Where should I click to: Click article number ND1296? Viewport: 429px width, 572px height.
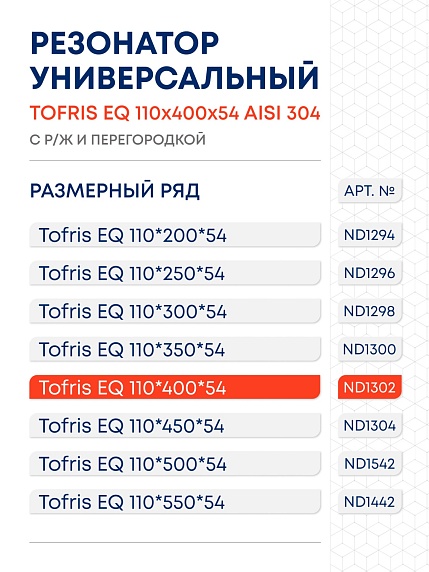coord(370,273)
